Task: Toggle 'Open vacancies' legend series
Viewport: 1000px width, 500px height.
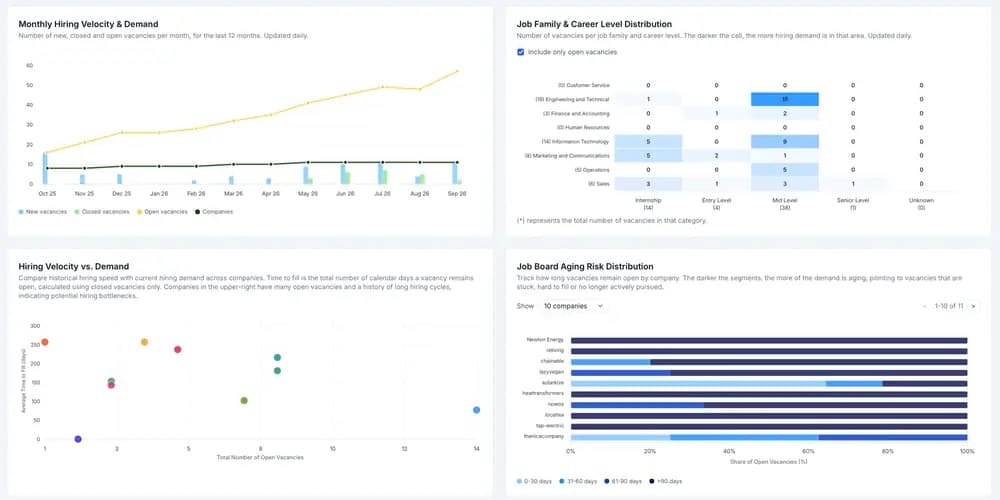Action: [x=162, y=212]
